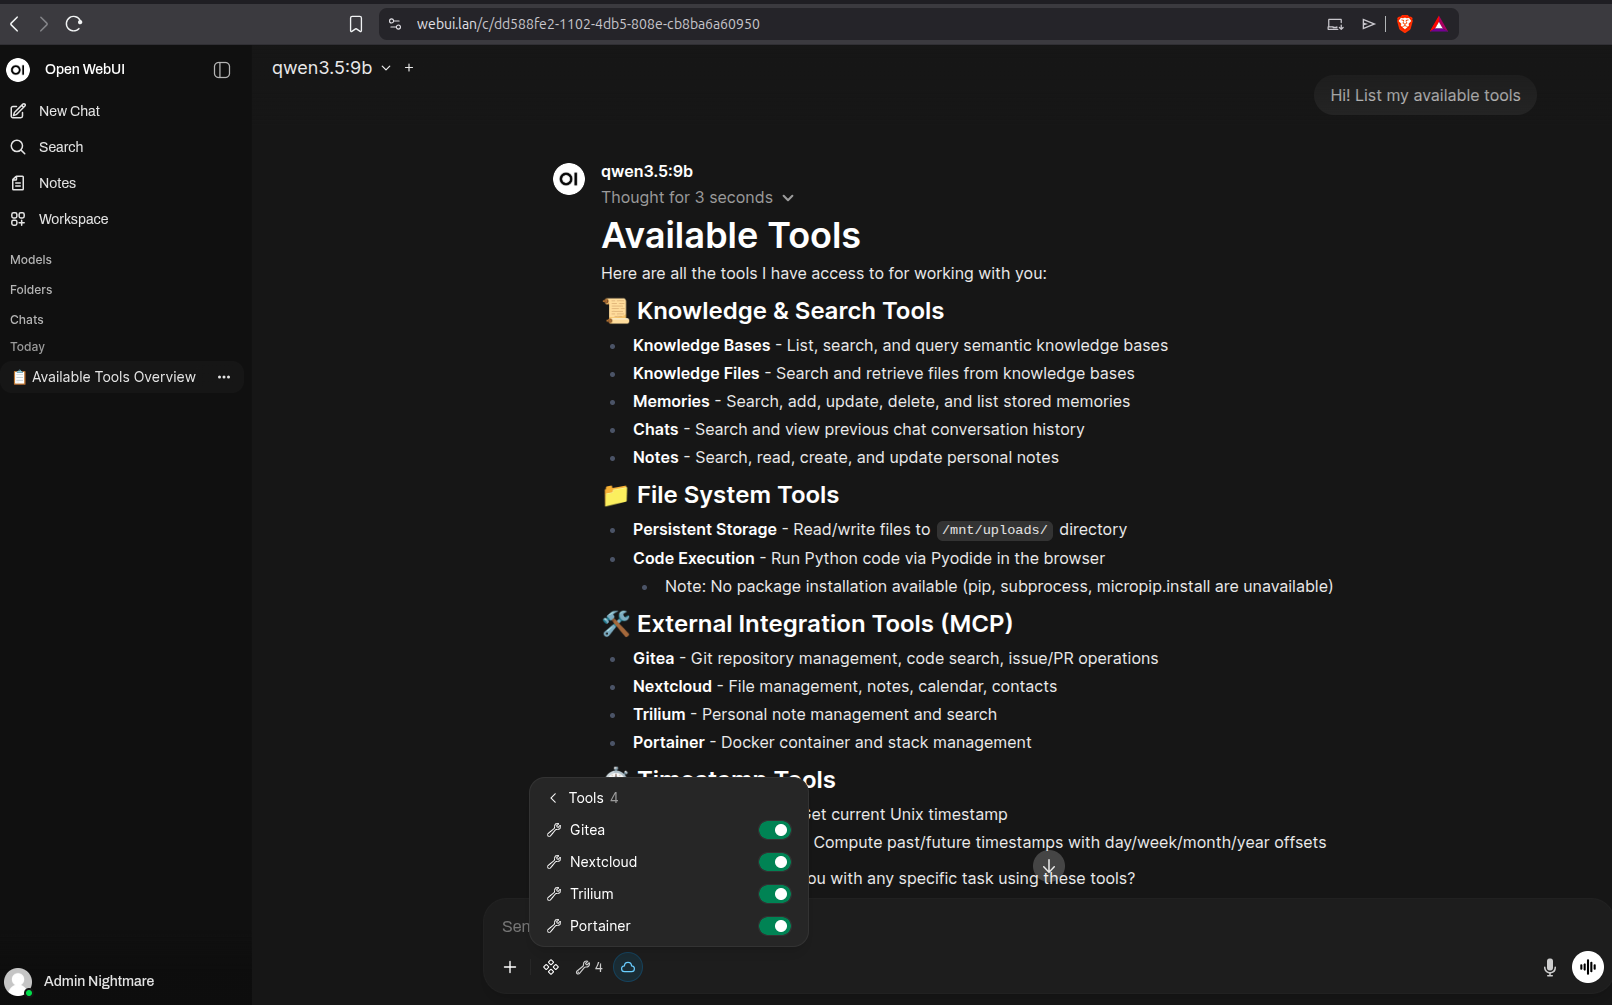This screenshot has height=1005, width=1612.
Task: Go back using the Tools panel chevron
Action: click(553, 798)
